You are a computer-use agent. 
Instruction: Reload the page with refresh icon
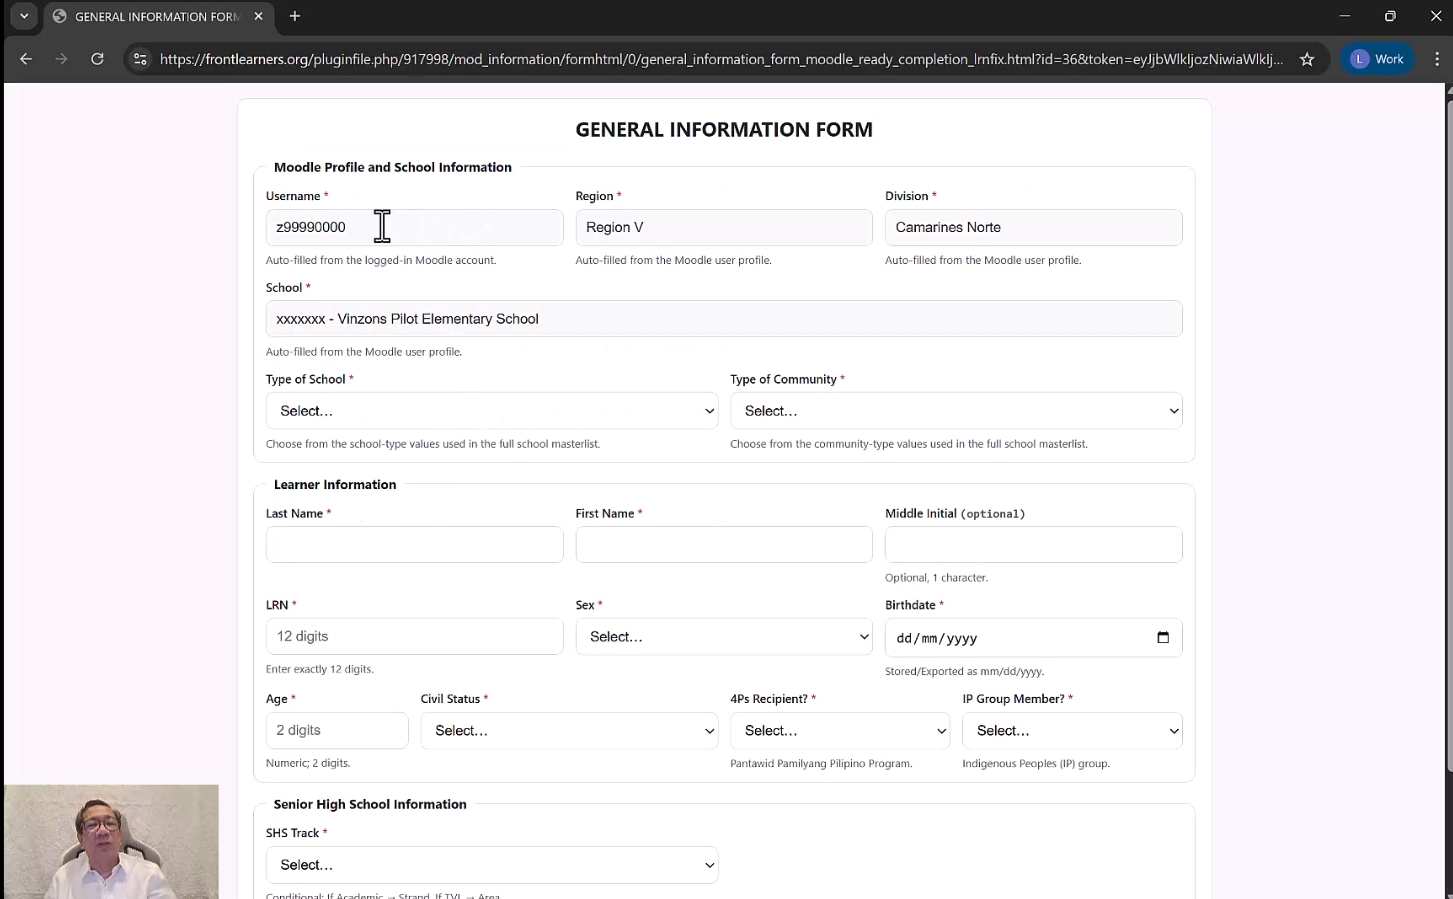(97, 59)
